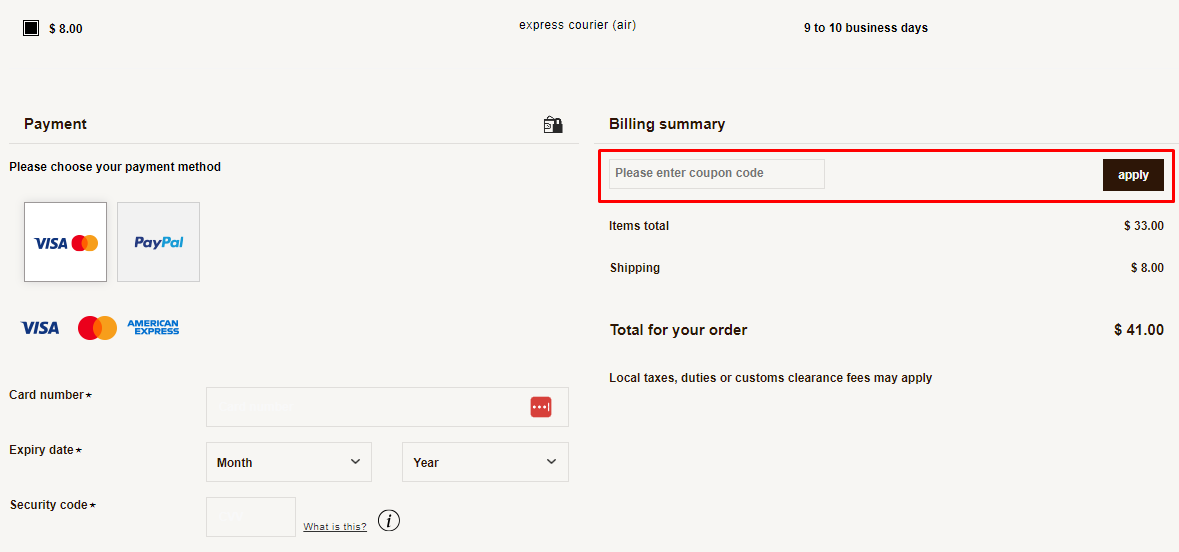Open the expiry Month dropdown

coord(289,462)
